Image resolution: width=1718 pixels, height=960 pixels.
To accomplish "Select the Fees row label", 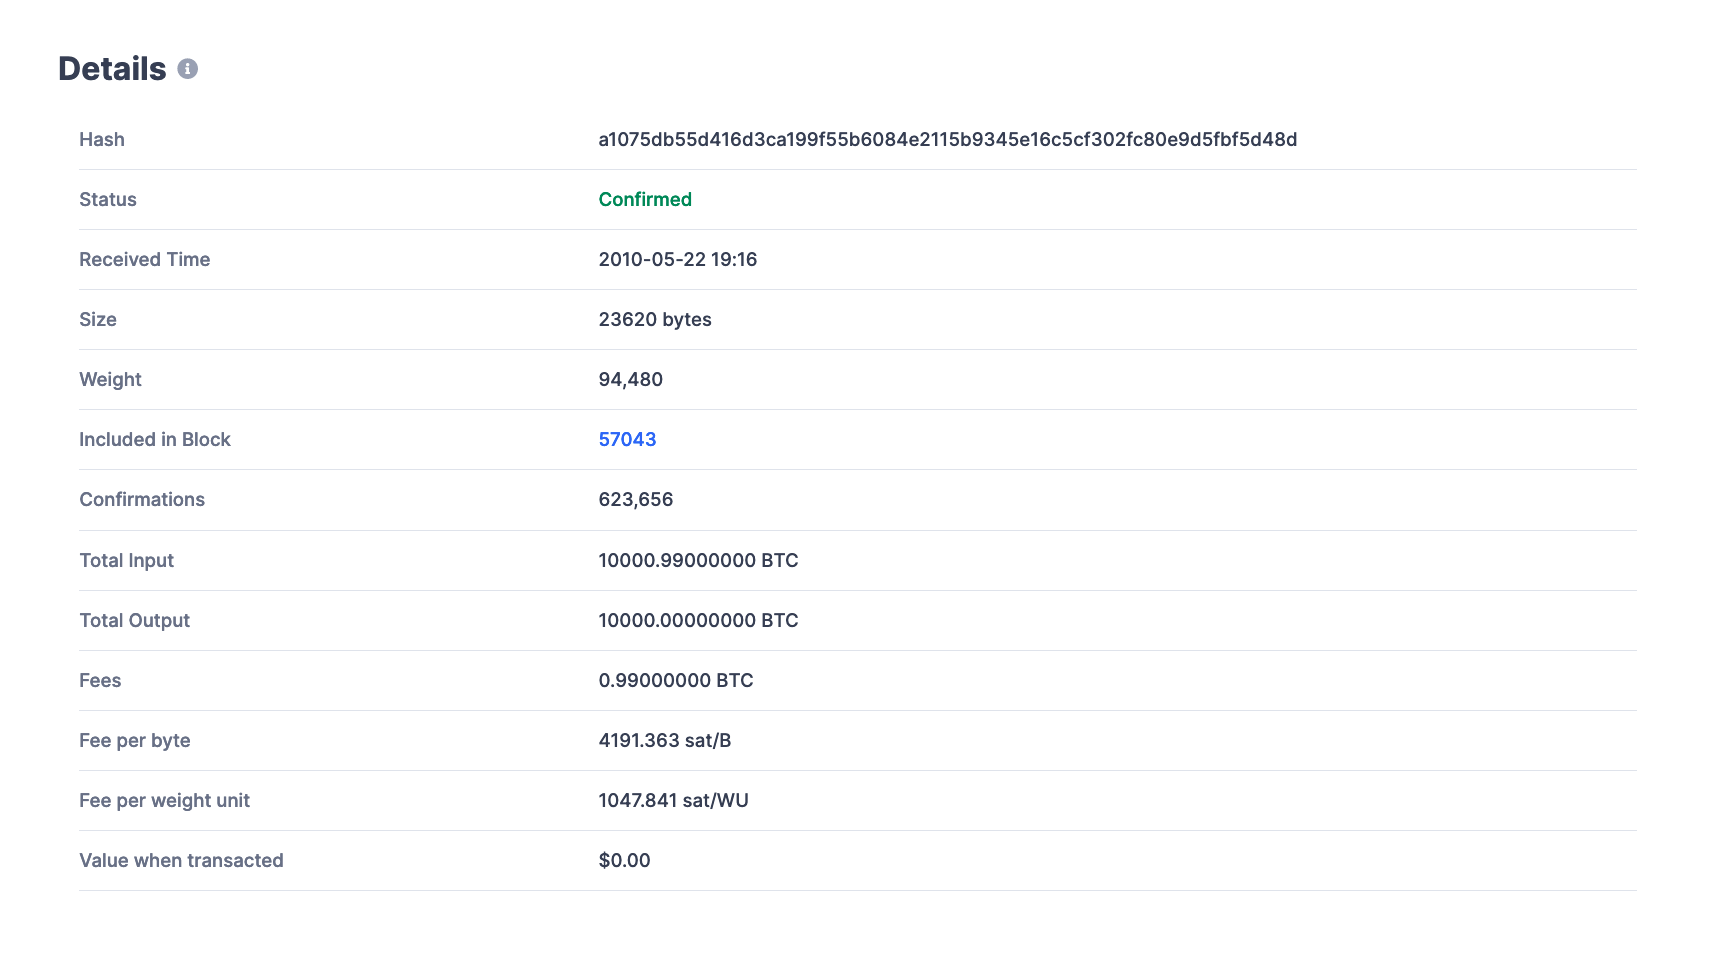I will click(x=100, y=680).
